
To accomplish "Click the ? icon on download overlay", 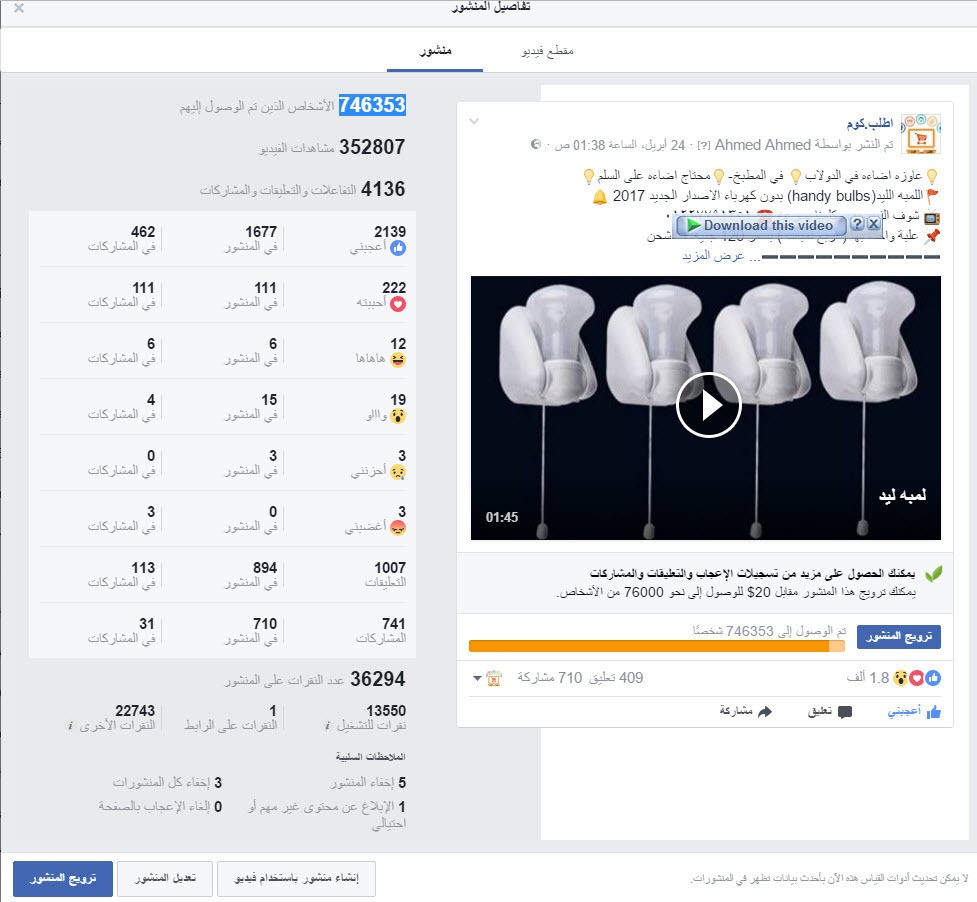I will point(857,224).
